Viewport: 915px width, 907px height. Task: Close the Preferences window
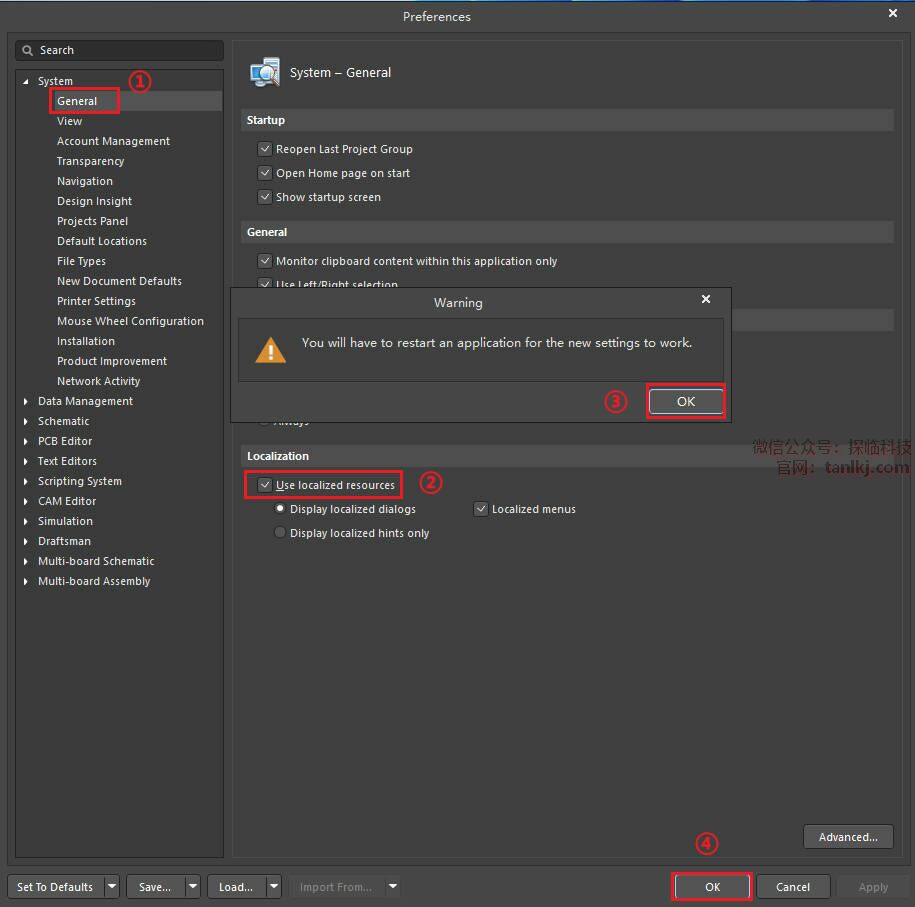click(x=892, y=13)
